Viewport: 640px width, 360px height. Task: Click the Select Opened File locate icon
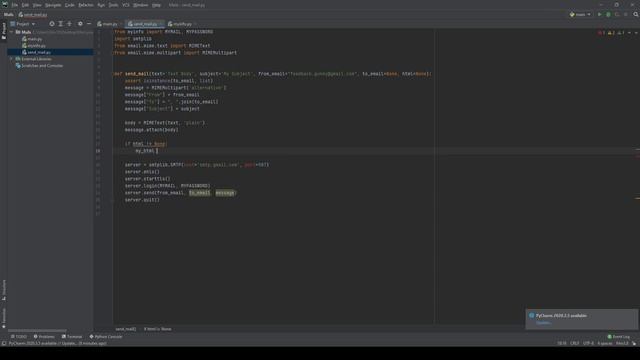[52, 24]
